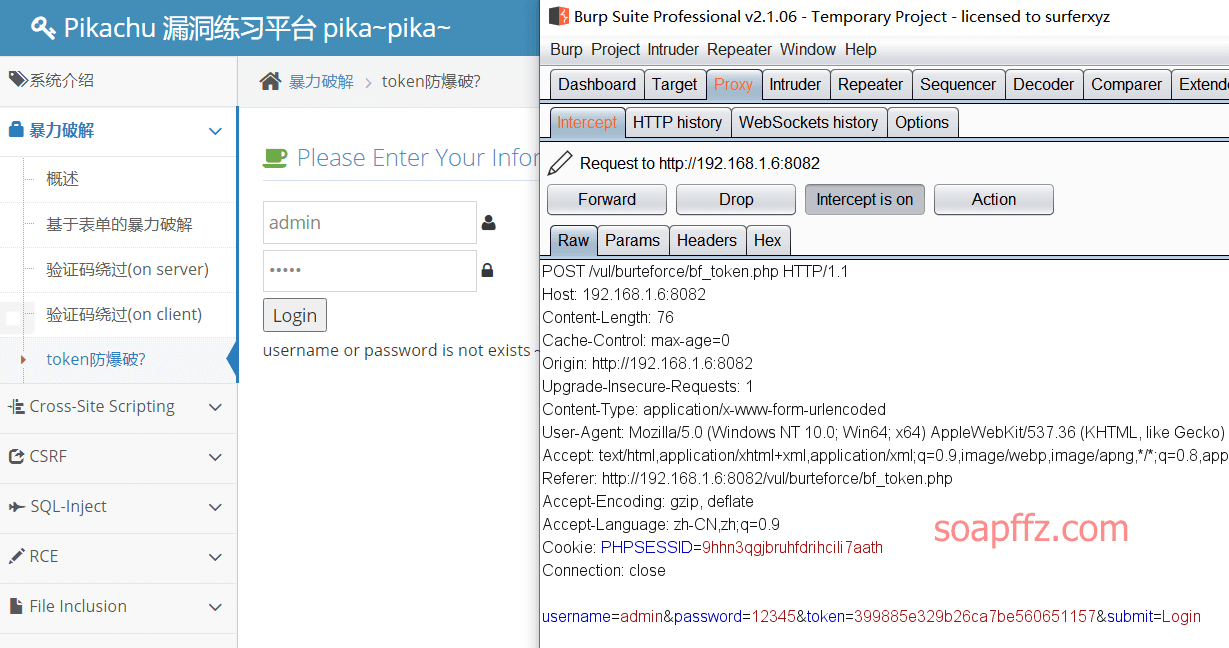
Task: Switch to the Repeater tool tab
Action: 870,84
